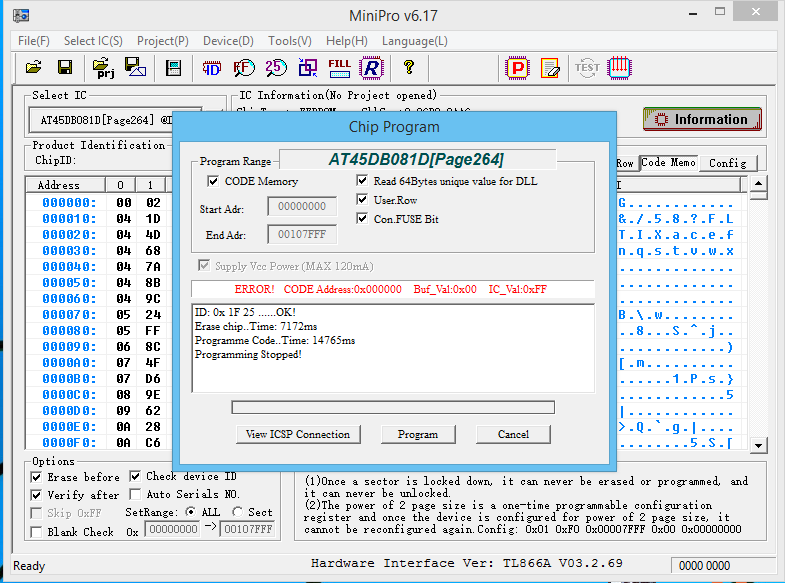Image resolution: width=785 pixels, height=583 pixels.
Task: Switch to the Config tab
Action: (x=727, y=163)
